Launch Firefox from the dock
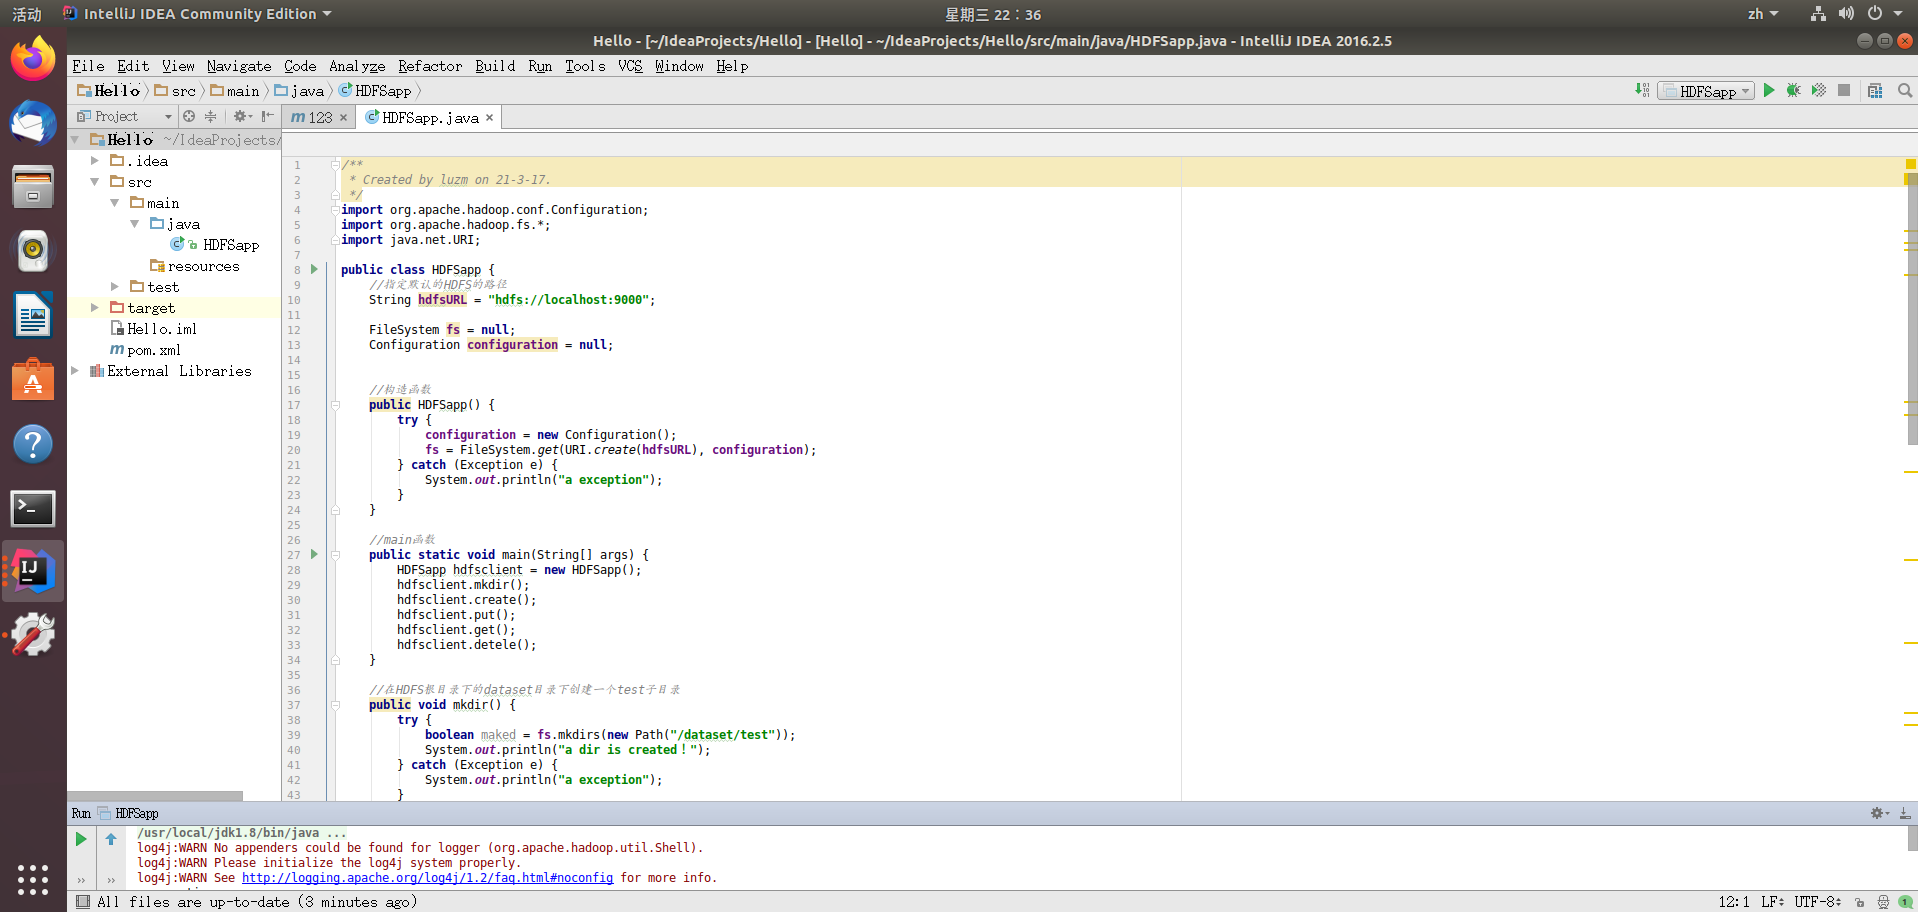Viewport: 1918px width, 912px height. [x=33, y=59]
